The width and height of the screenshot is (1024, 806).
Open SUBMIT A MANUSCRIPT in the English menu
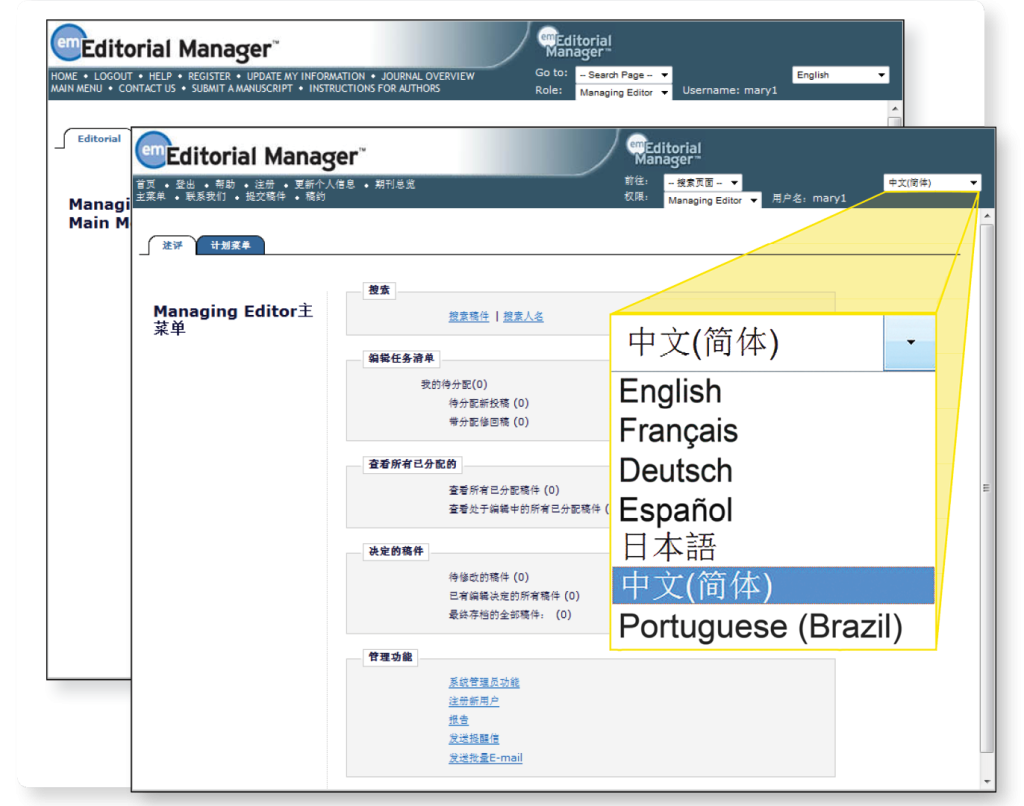[x=242, y=88]
